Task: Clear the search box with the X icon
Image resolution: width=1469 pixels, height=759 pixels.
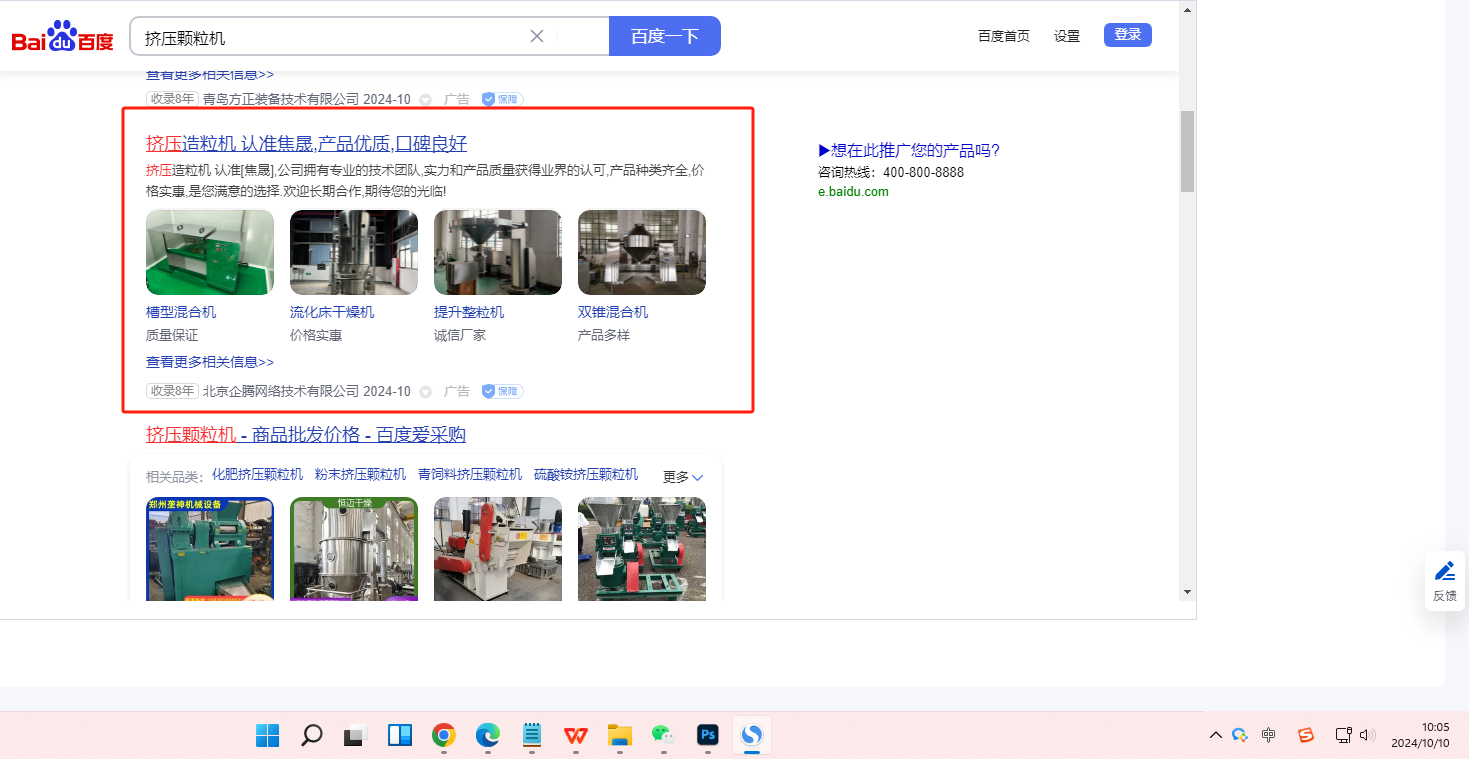Action: point(537,36)
